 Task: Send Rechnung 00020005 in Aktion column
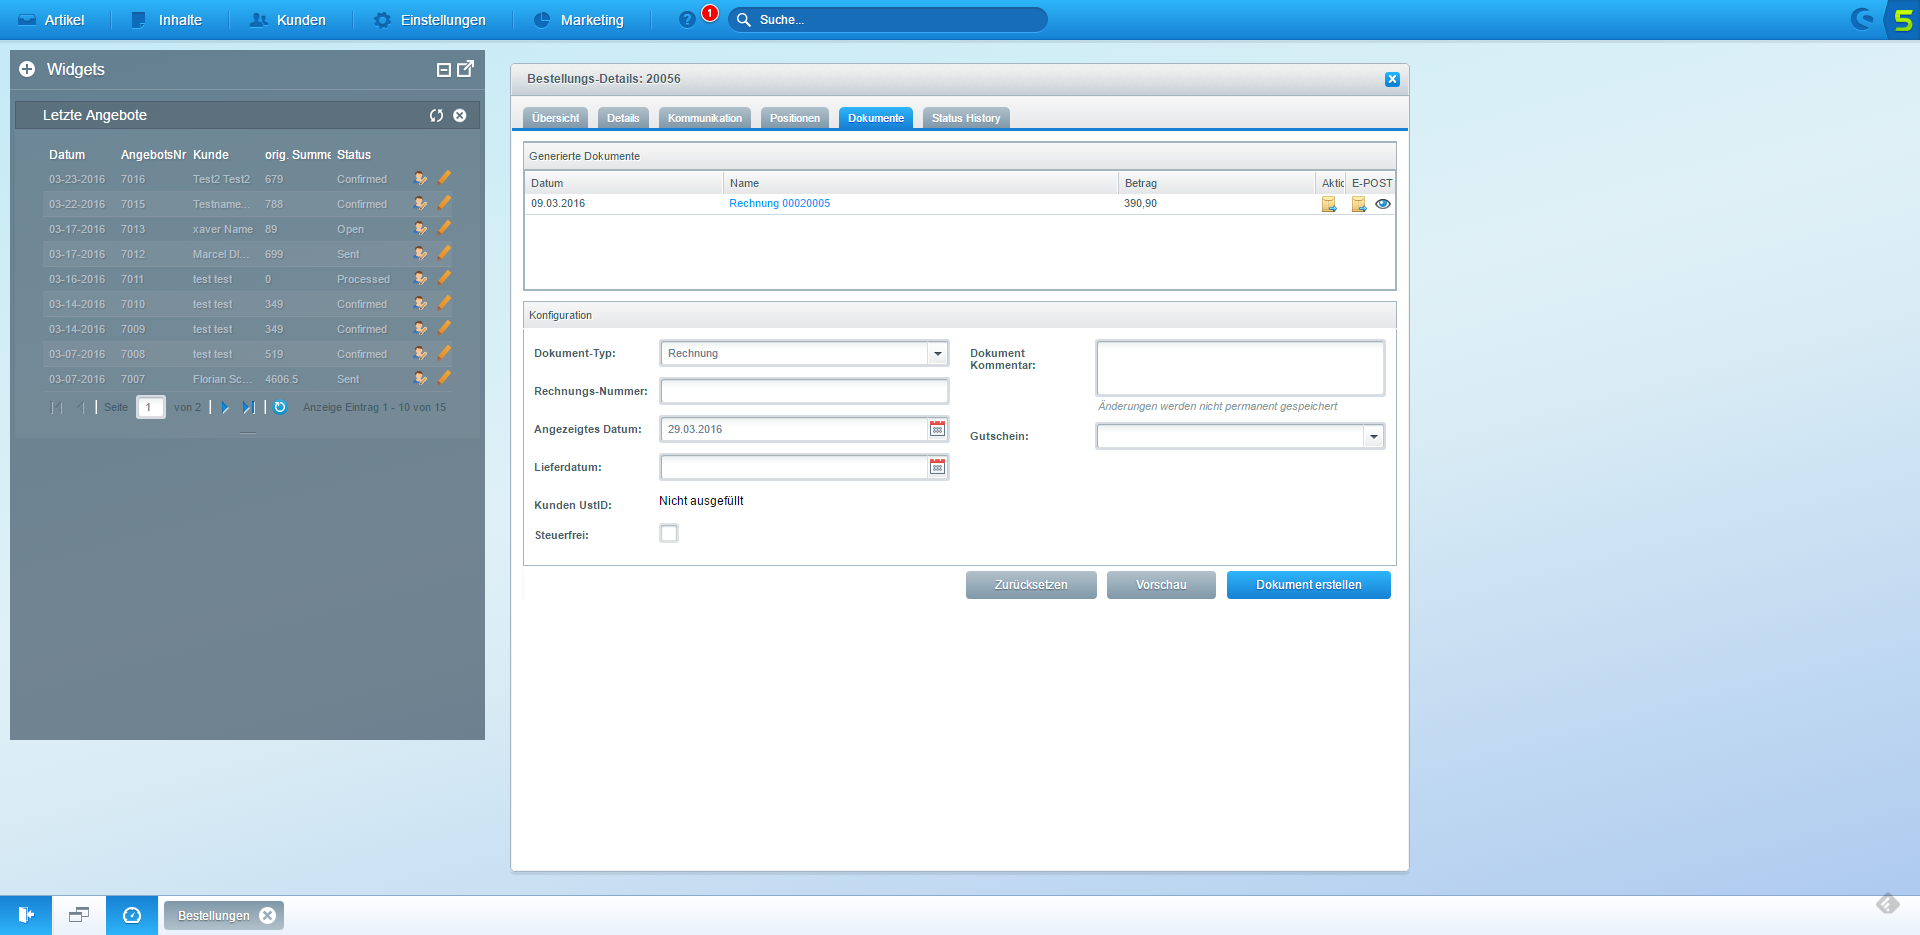(1329, 204)
